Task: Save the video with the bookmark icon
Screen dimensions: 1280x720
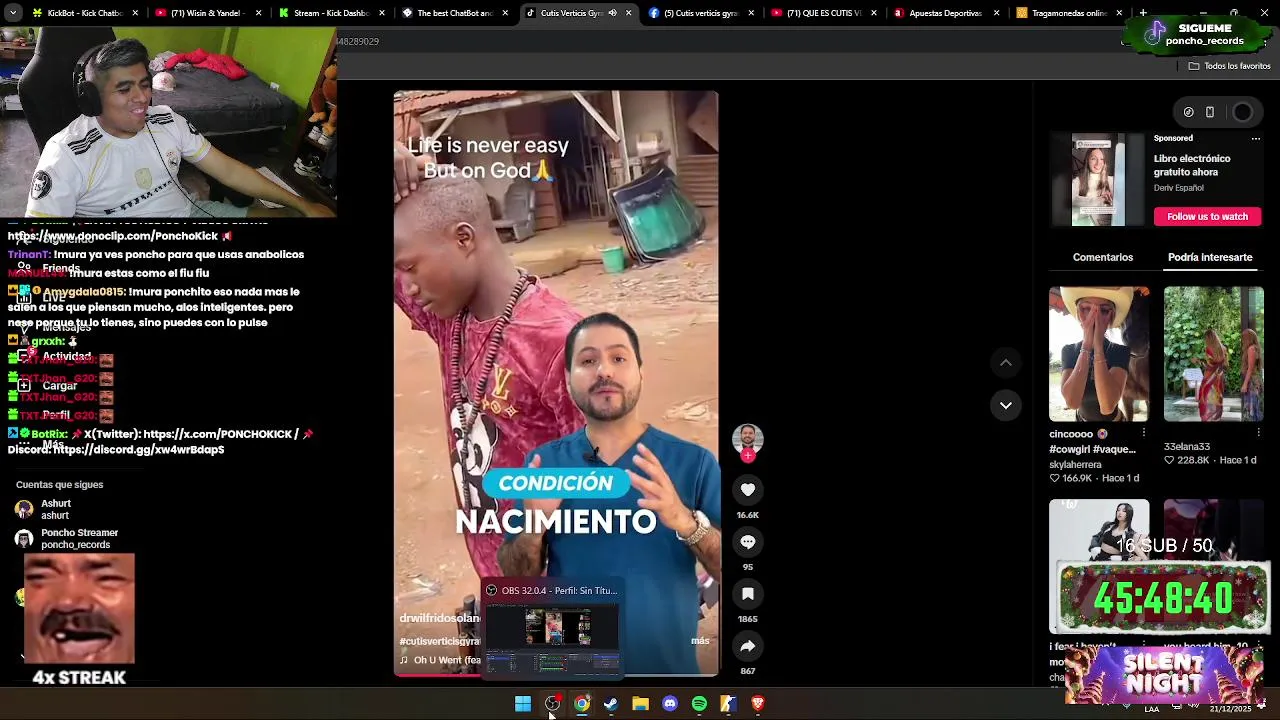Action: point(747,593)
